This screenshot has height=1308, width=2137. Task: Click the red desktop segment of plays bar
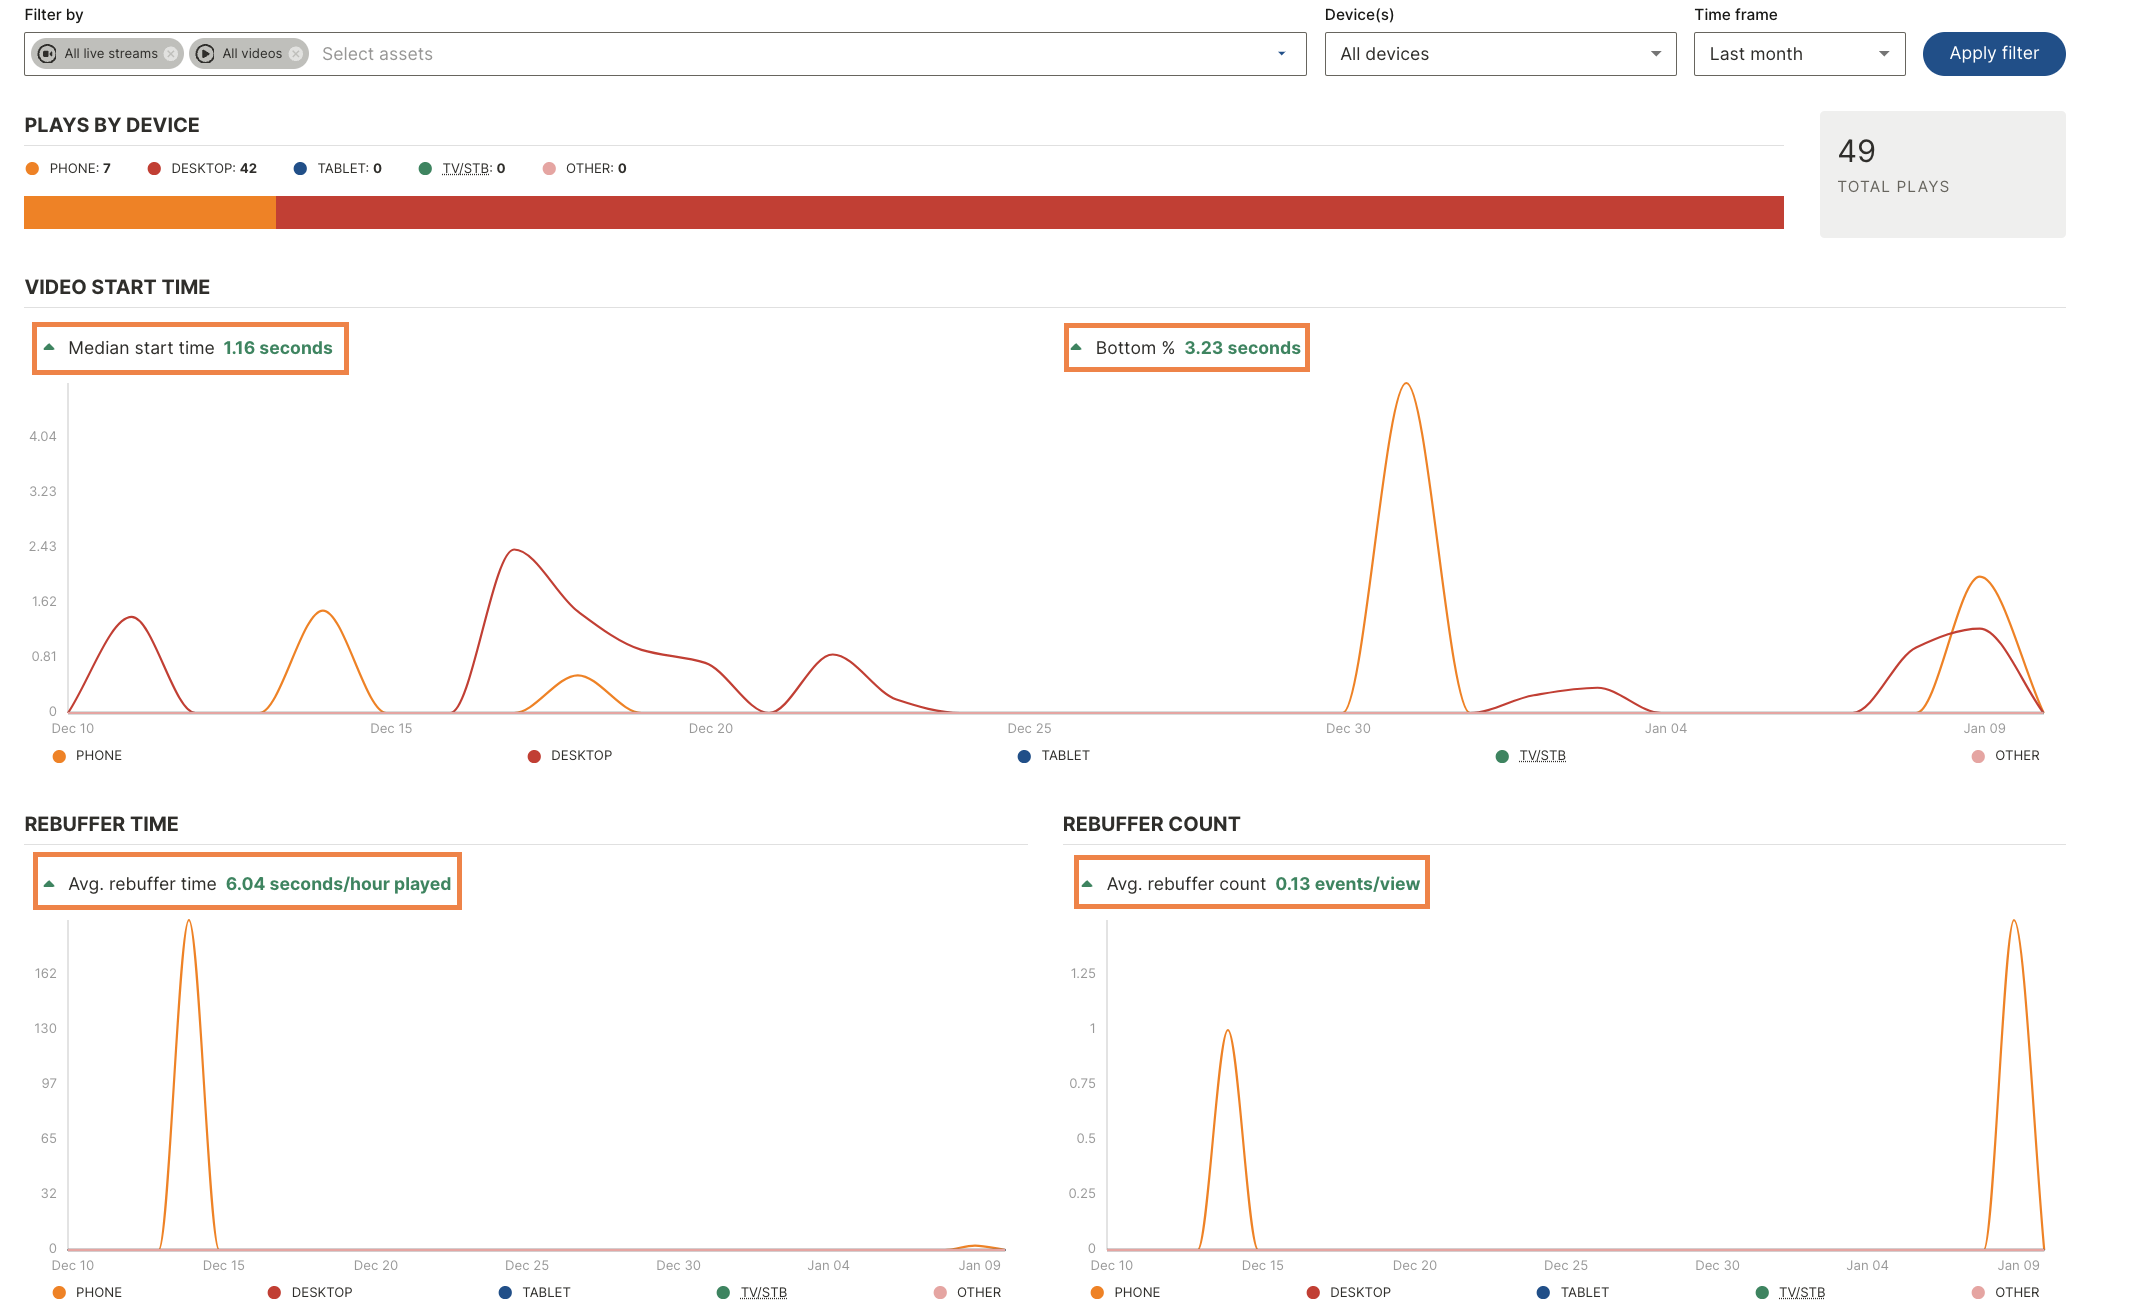coord(1030,212)
